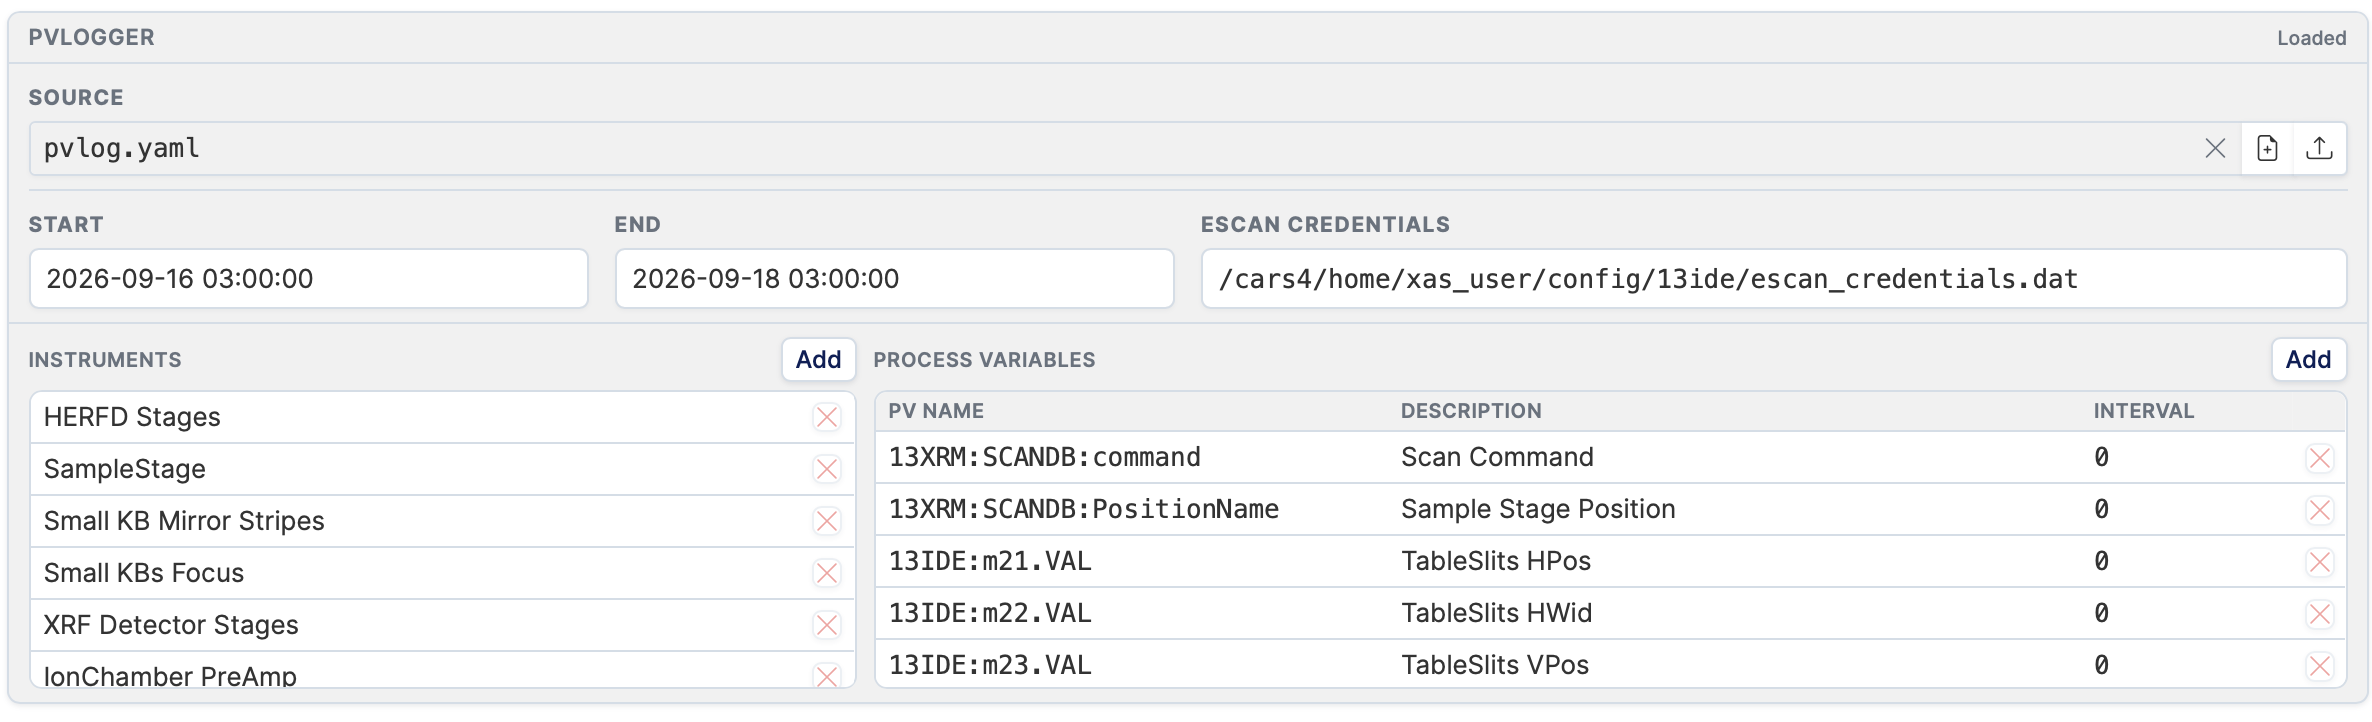The height and width of the screenshot is (722, 2372).
Task: Click the TableSlits HPos description
Action: pyautogui.click(x=1496, y=562)
